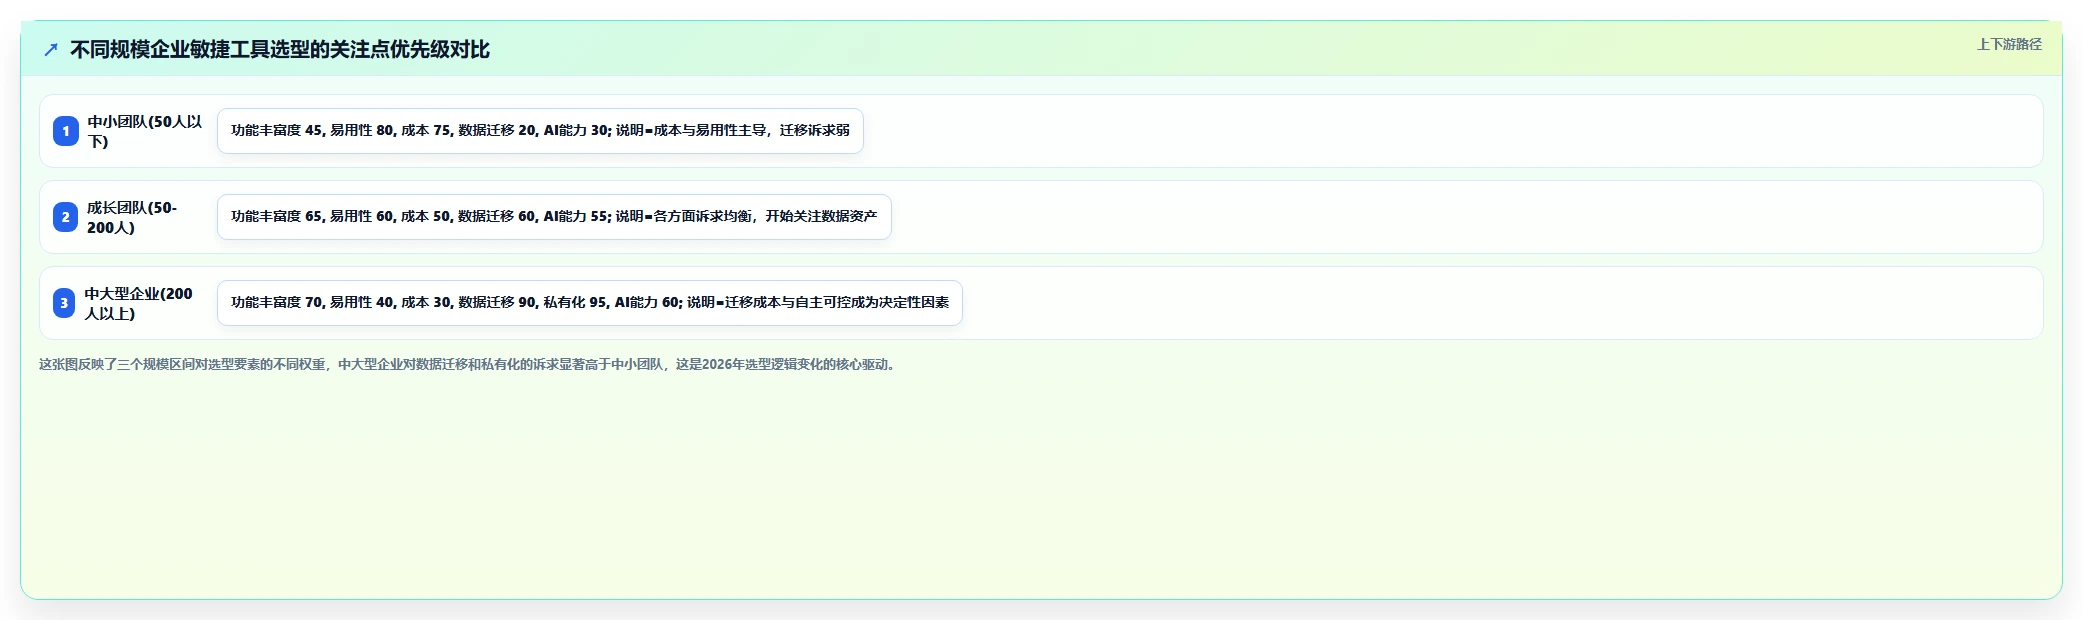Screen dimensions: 2083x620
Task: Click the 中小团队(50人以下) row label
Action: [x=145, y=131]
